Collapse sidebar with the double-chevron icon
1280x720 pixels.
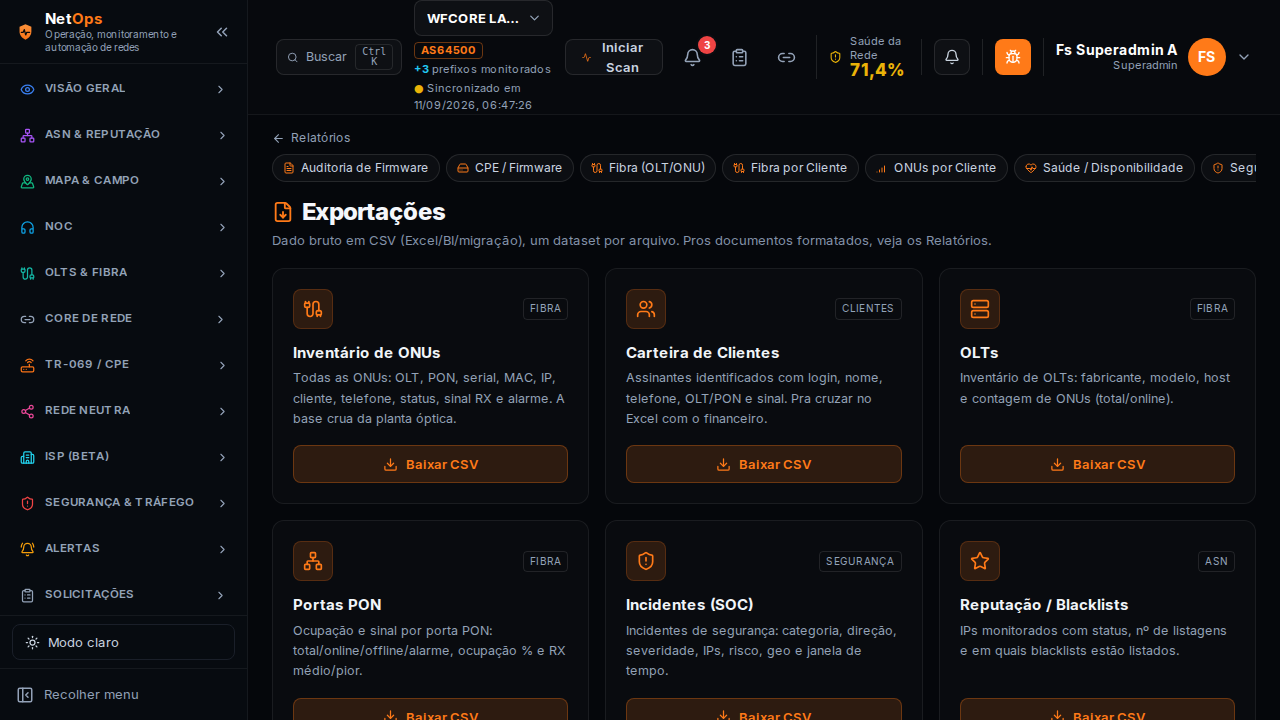[x=222, y=32]
